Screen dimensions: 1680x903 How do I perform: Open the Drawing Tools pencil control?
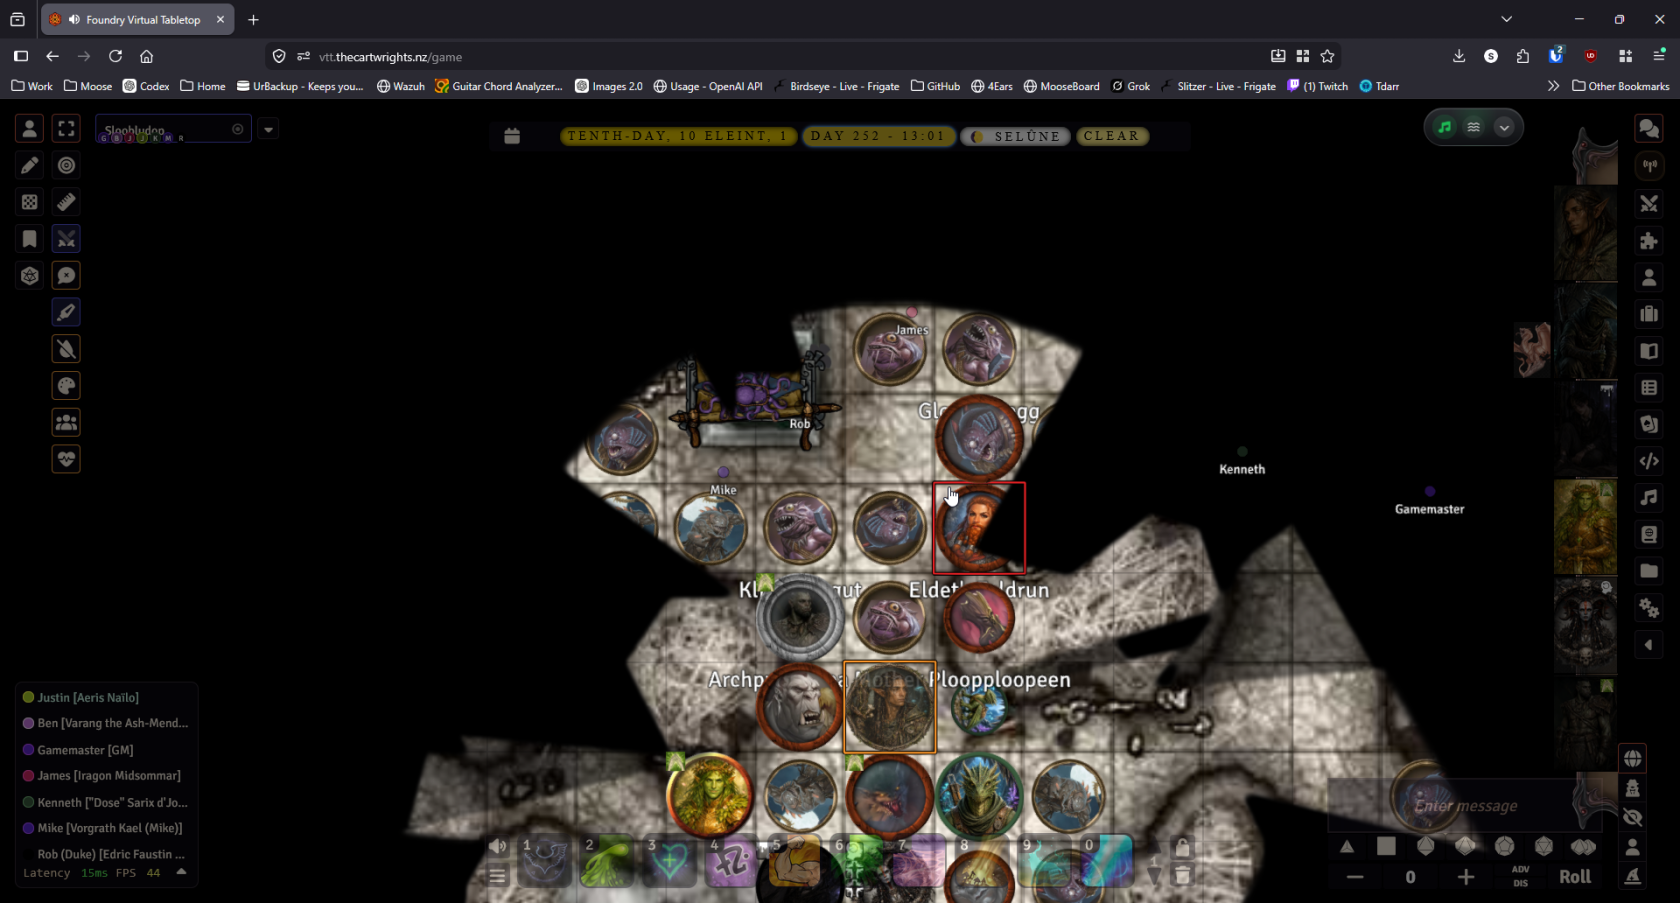point(30,166)
